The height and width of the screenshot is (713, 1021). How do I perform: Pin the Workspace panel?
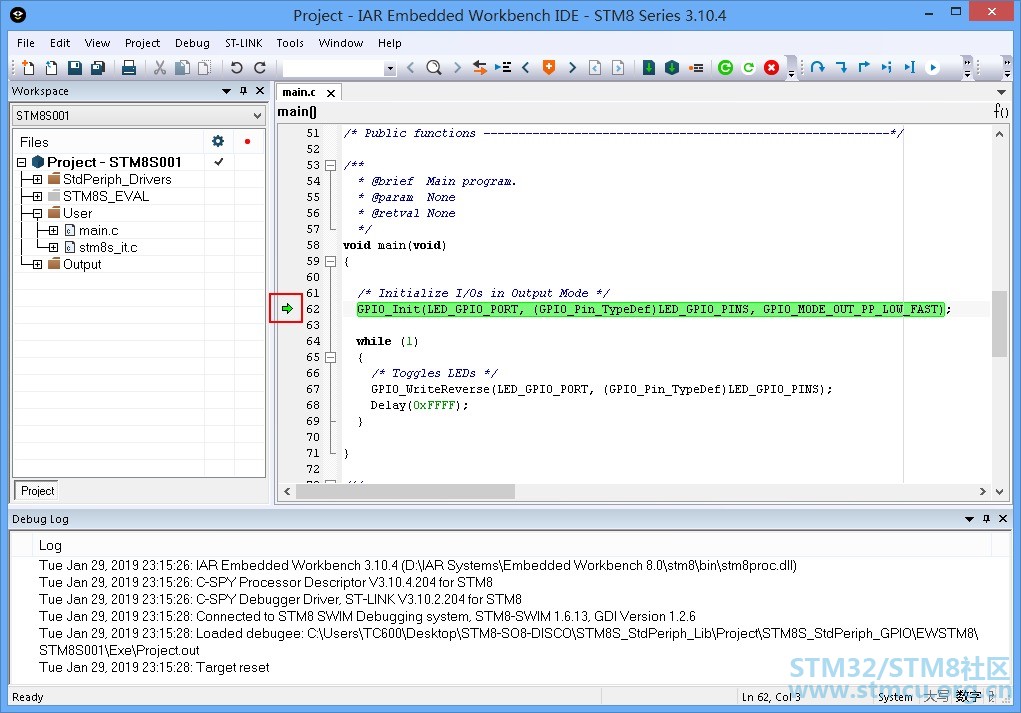pos(244,91)
